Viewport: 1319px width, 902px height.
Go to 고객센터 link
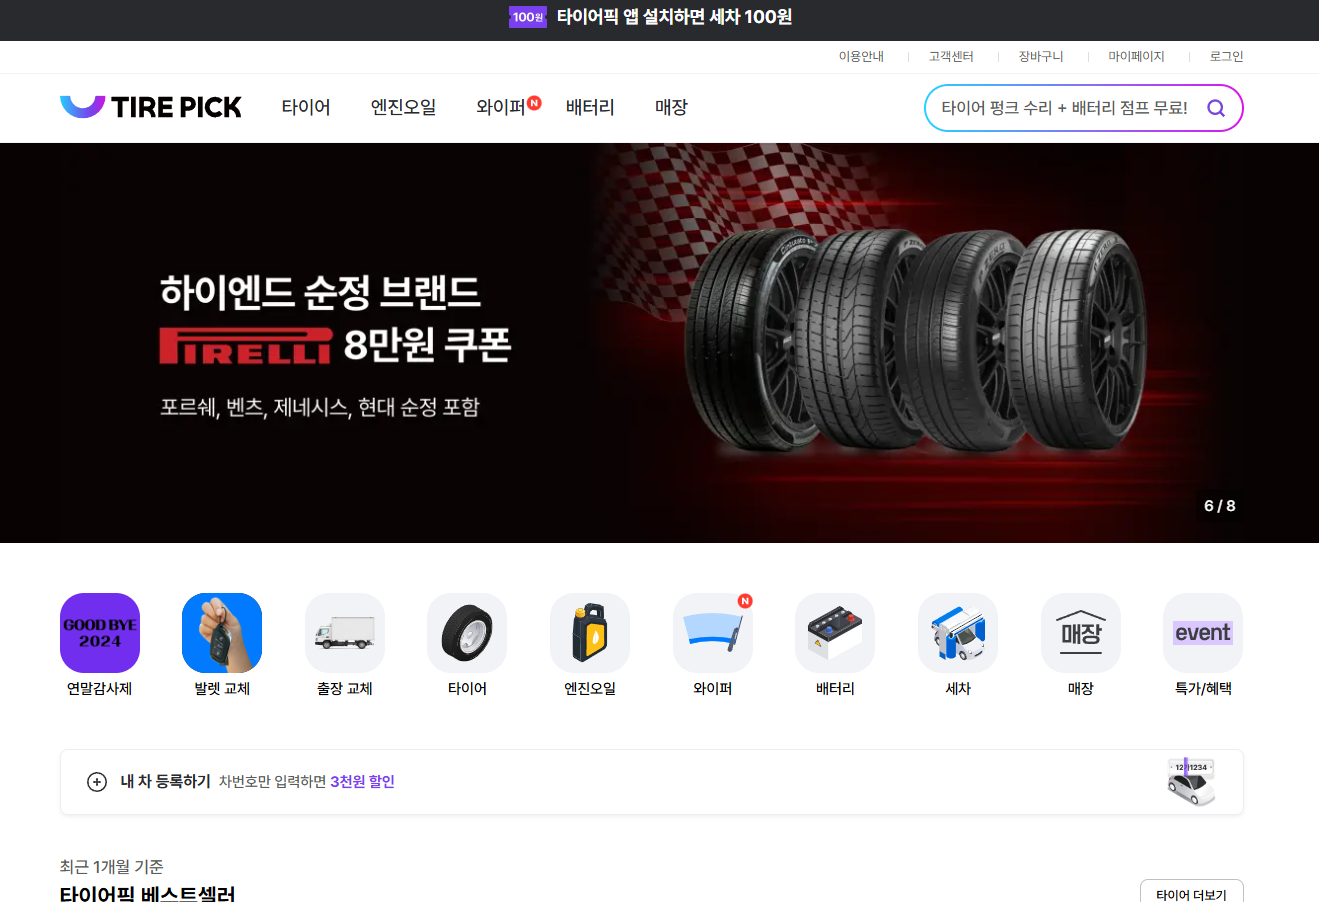pyautogui.click(x=951, y=57)
